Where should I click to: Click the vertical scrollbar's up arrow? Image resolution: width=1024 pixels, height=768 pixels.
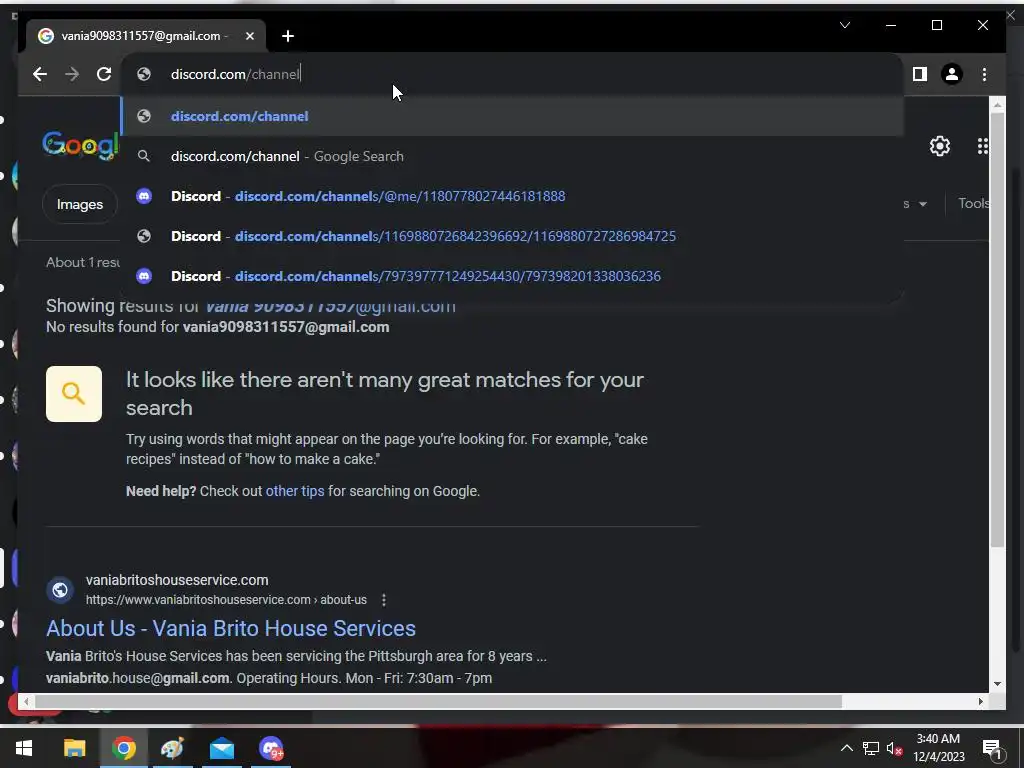(997, 104)
